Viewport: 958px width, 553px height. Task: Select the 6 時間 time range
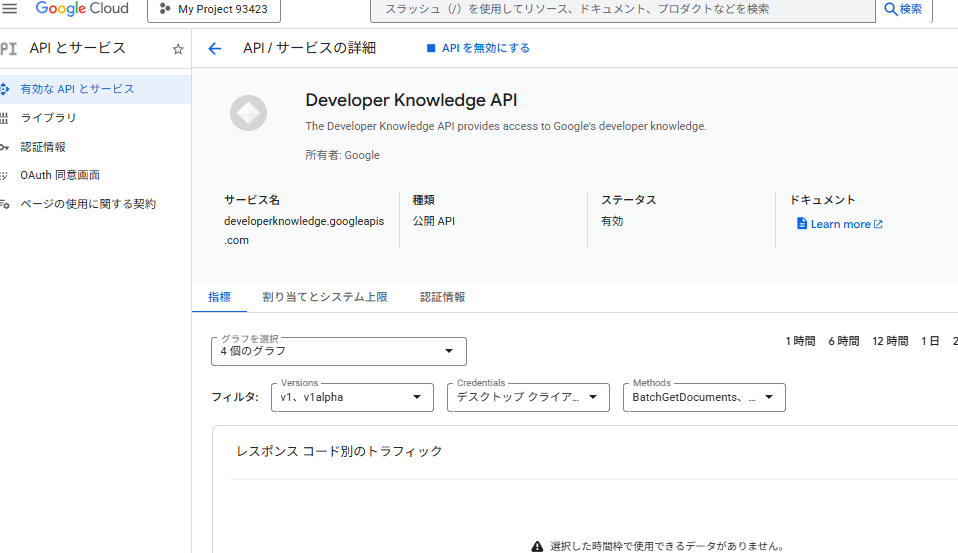point(844,341)
